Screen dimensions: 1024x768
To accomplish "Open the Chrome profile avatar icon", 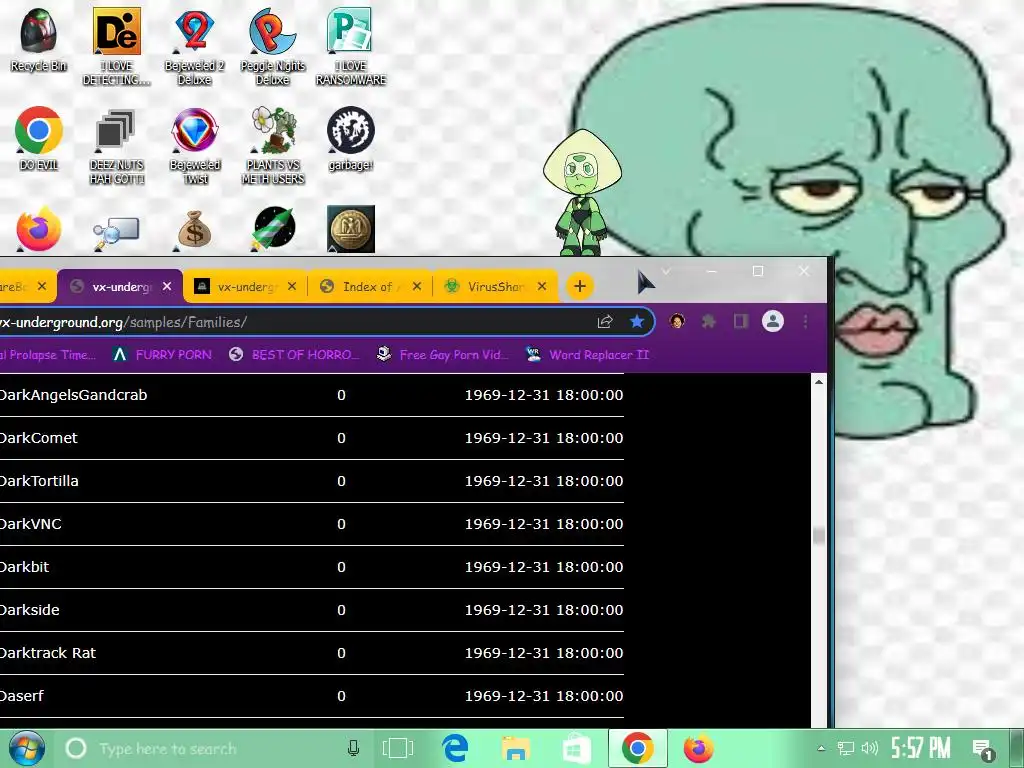I will pyautogui.click(x=773, y=321).
